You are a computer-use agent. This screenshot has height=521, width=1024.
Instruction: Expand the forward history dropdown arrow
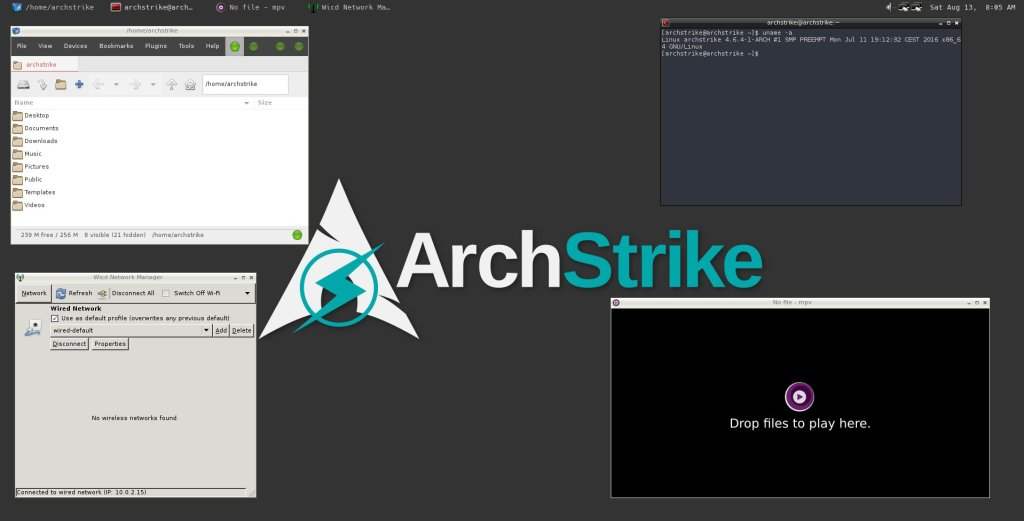(153, 84)
